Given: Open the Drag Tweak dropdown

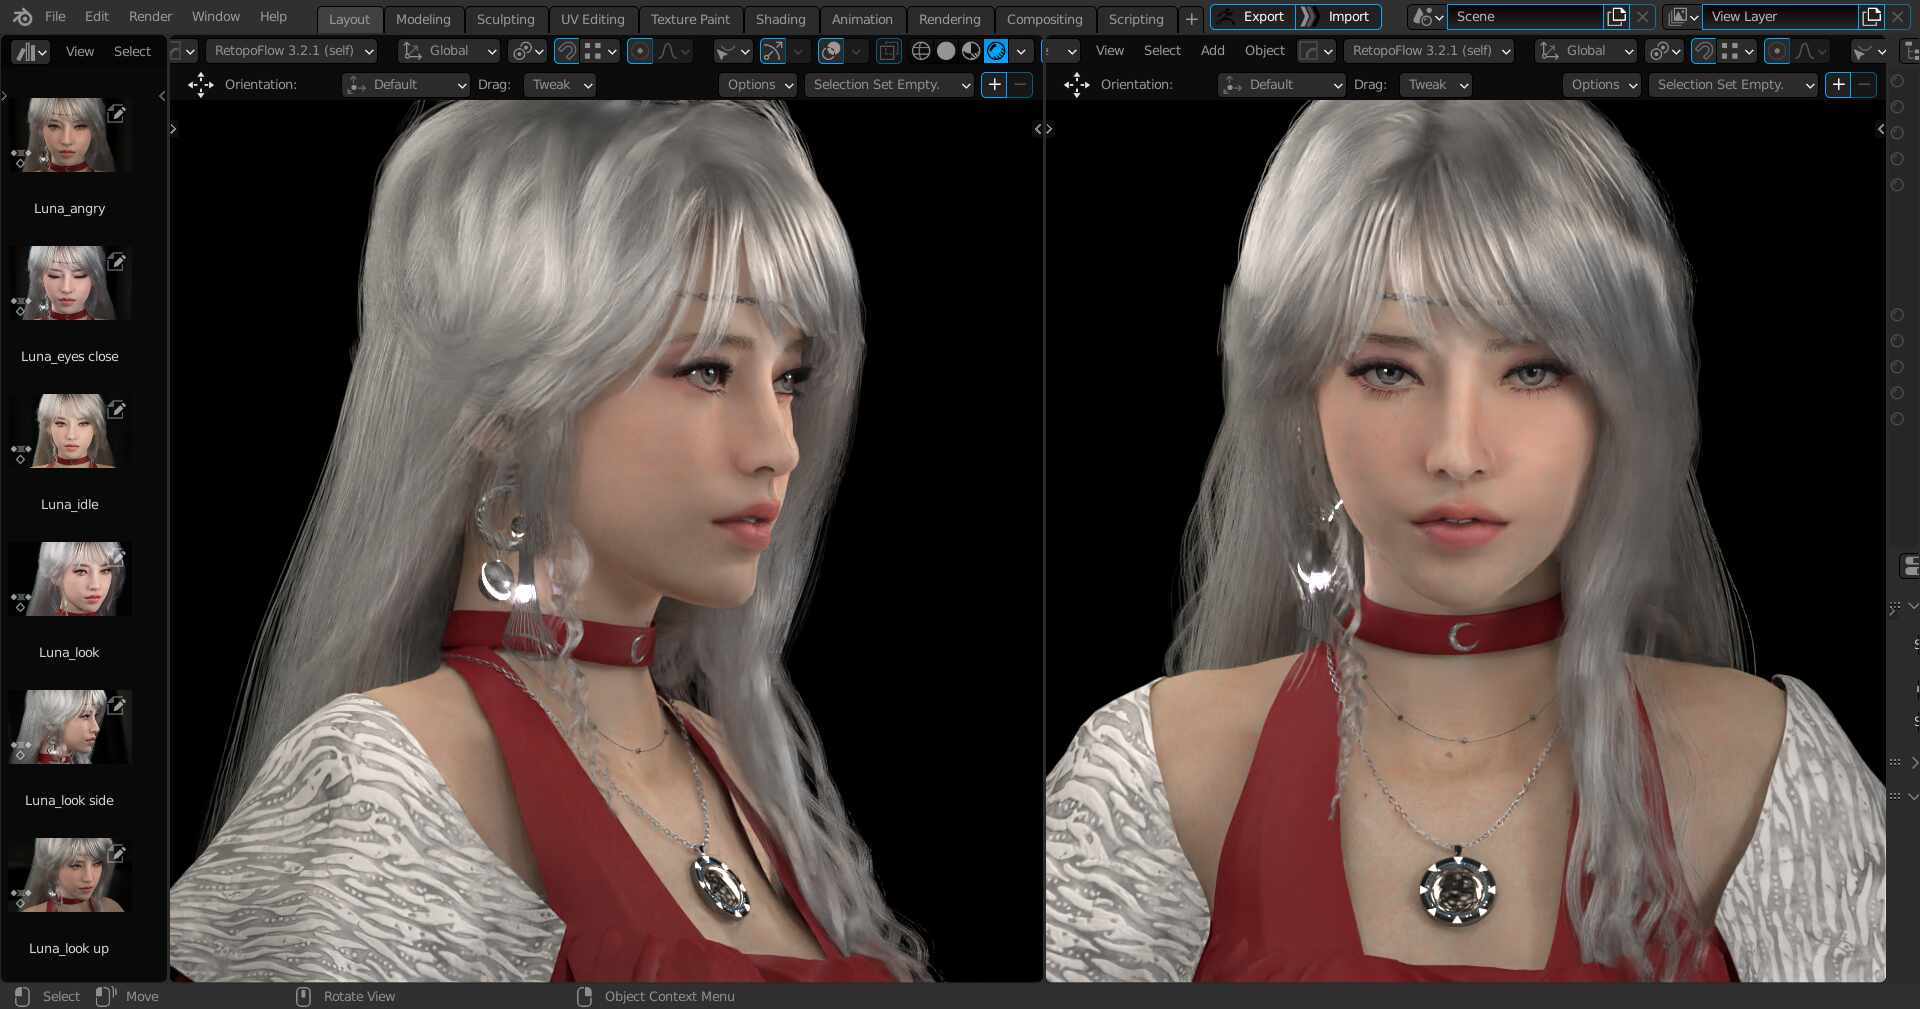Looking at the screenshot, I should pos(558,85).
